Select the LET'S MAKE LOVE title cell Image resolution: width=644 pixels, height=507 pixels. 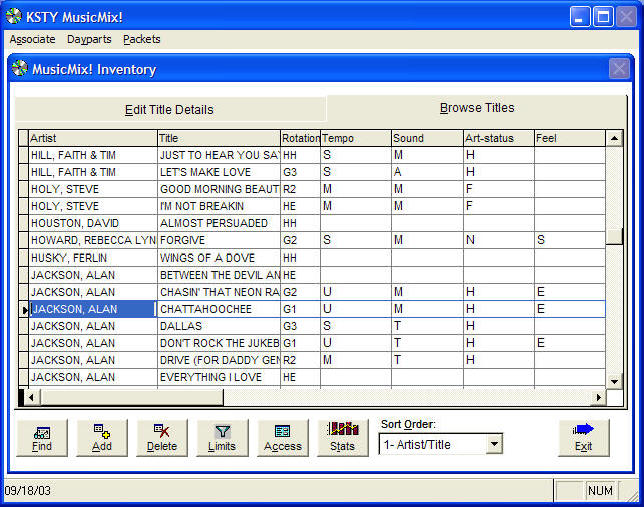click(219, 172)
